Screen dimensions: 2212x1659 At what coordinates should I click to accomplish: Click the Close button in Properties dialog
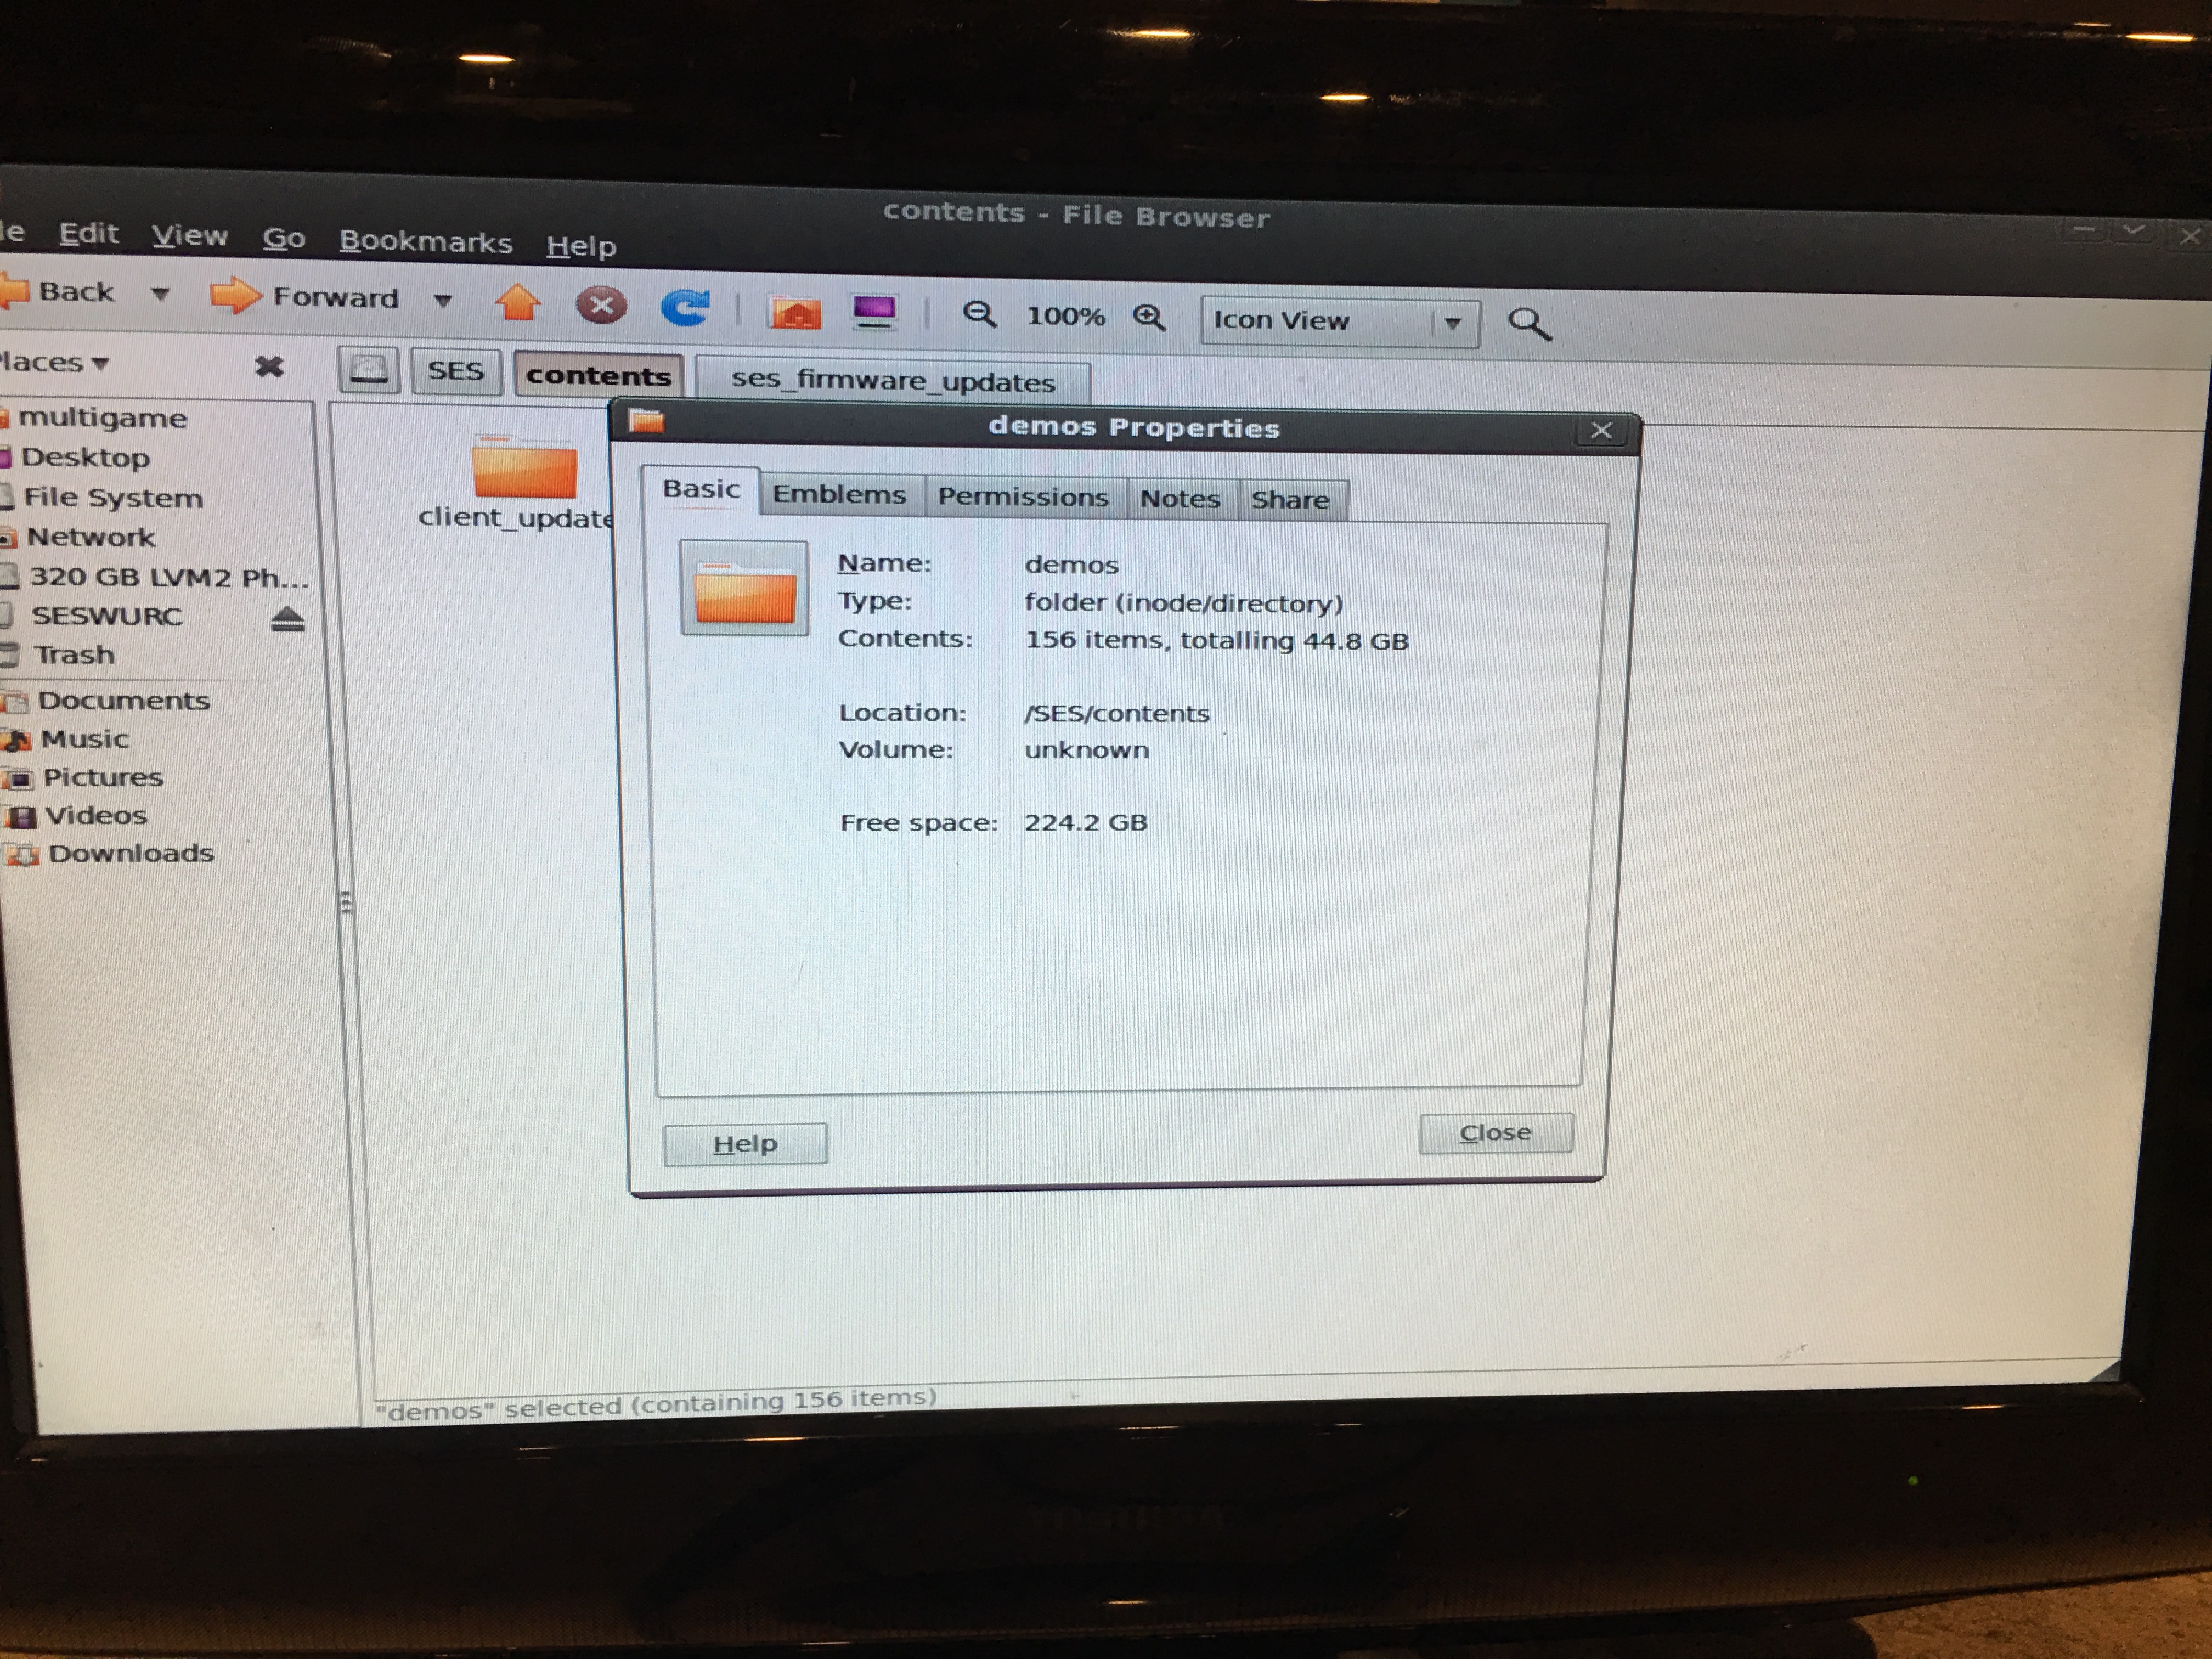[1496, 1133]
